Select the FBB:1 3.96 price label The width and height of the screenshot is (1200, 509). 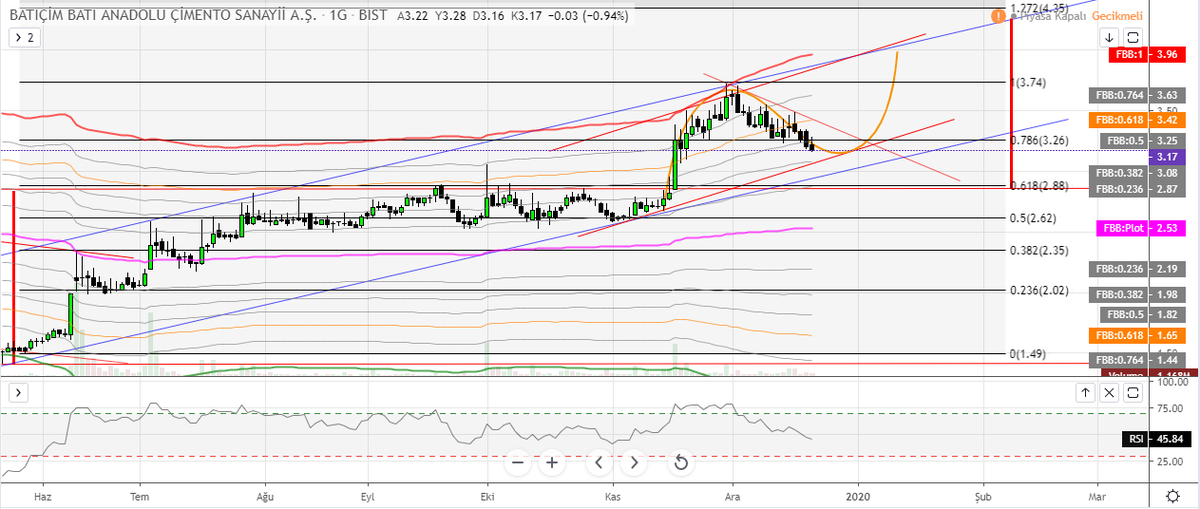(1149, 54)
